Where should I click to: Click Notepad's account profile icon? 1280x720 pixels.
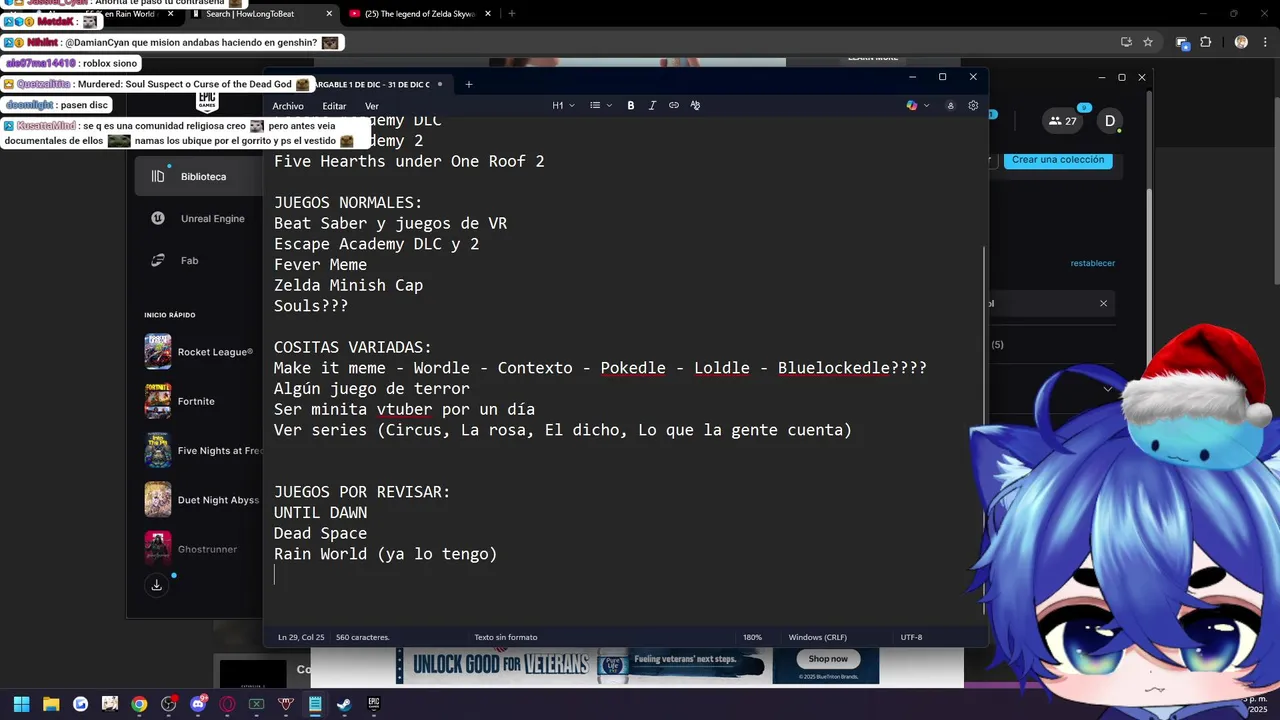click(x=950, y=105)
